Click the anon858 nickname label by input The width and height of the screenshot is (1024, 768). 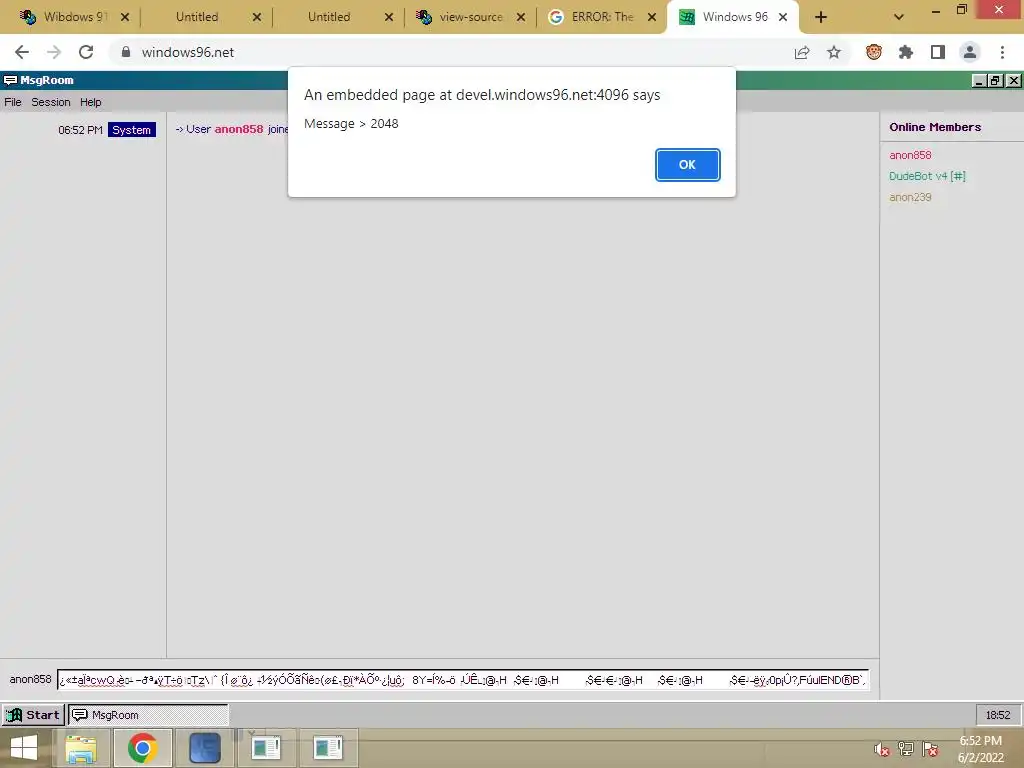pos(30,679)
